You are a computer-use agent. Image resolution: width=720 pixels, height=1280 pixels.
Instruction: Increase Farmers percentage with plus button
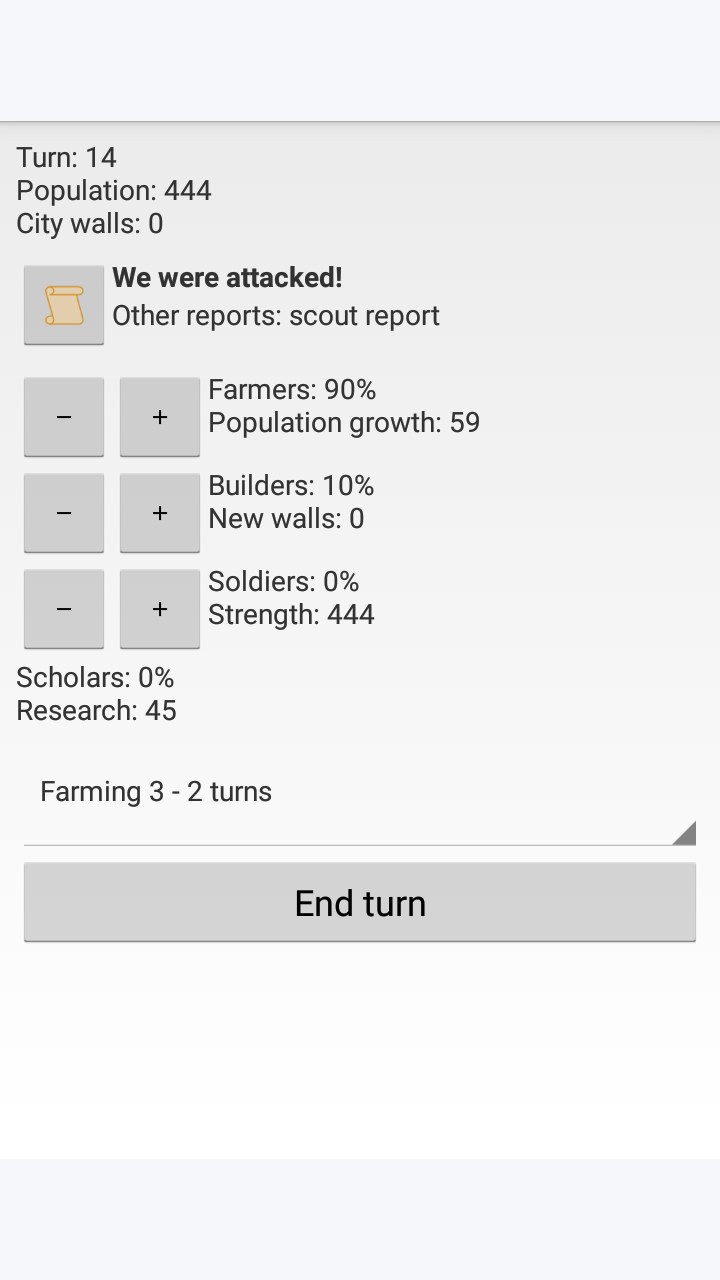point(160,417)
